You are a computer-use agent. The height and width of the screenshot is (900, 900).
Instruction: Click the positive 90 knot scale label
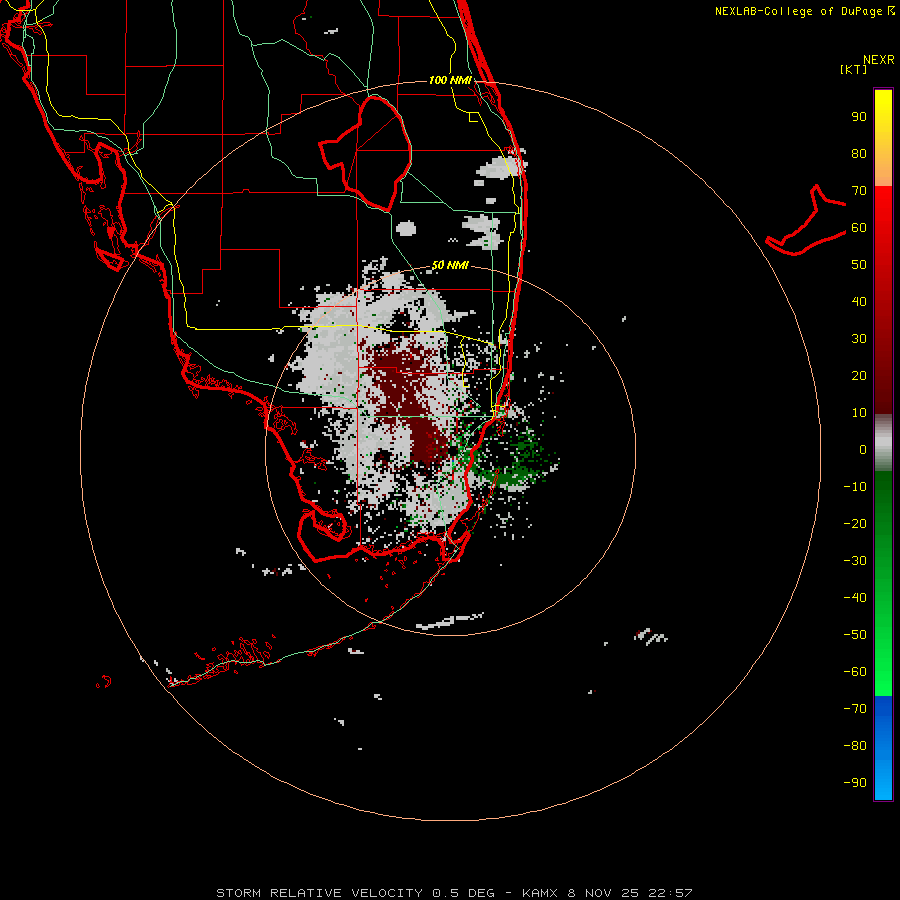click(859, 117)
